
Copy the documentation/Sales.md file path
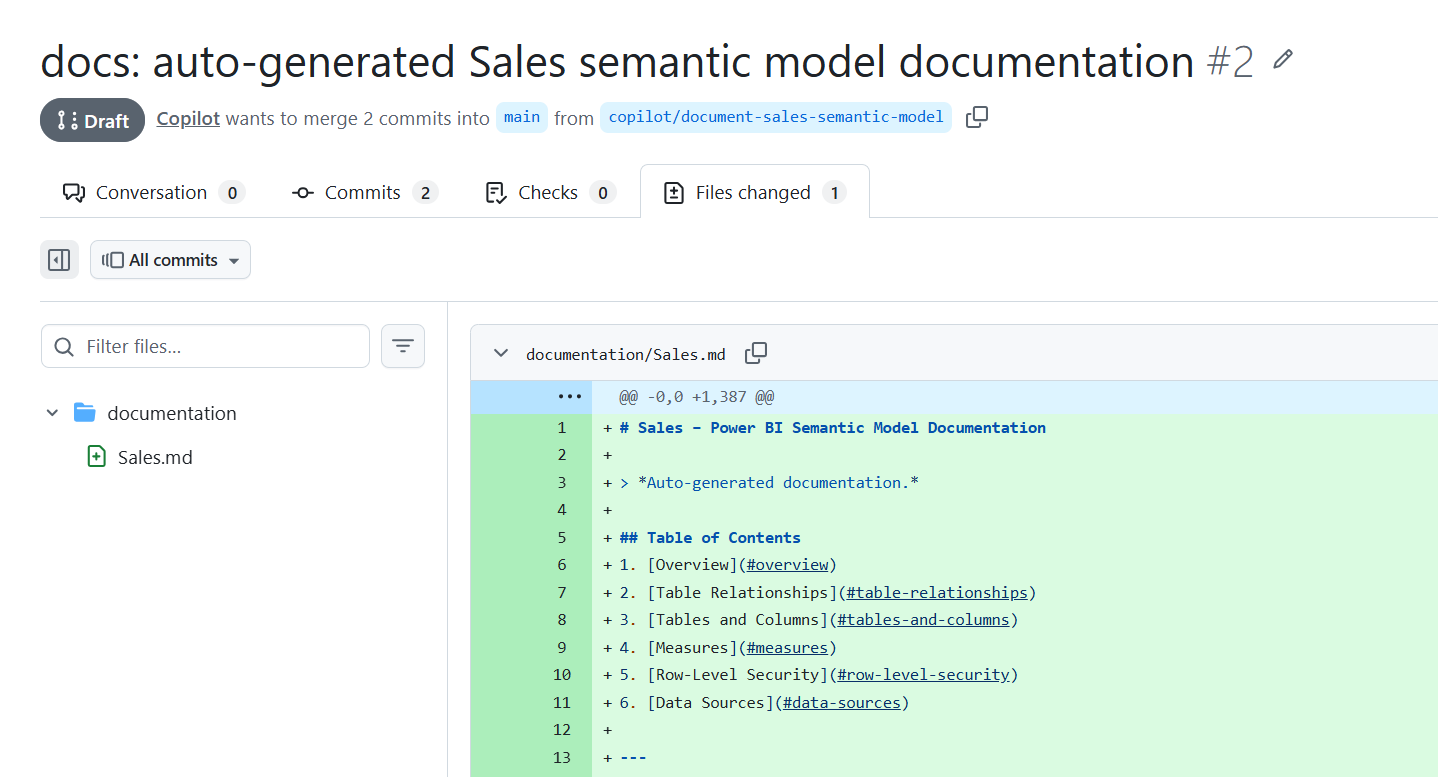pos(756,353)
